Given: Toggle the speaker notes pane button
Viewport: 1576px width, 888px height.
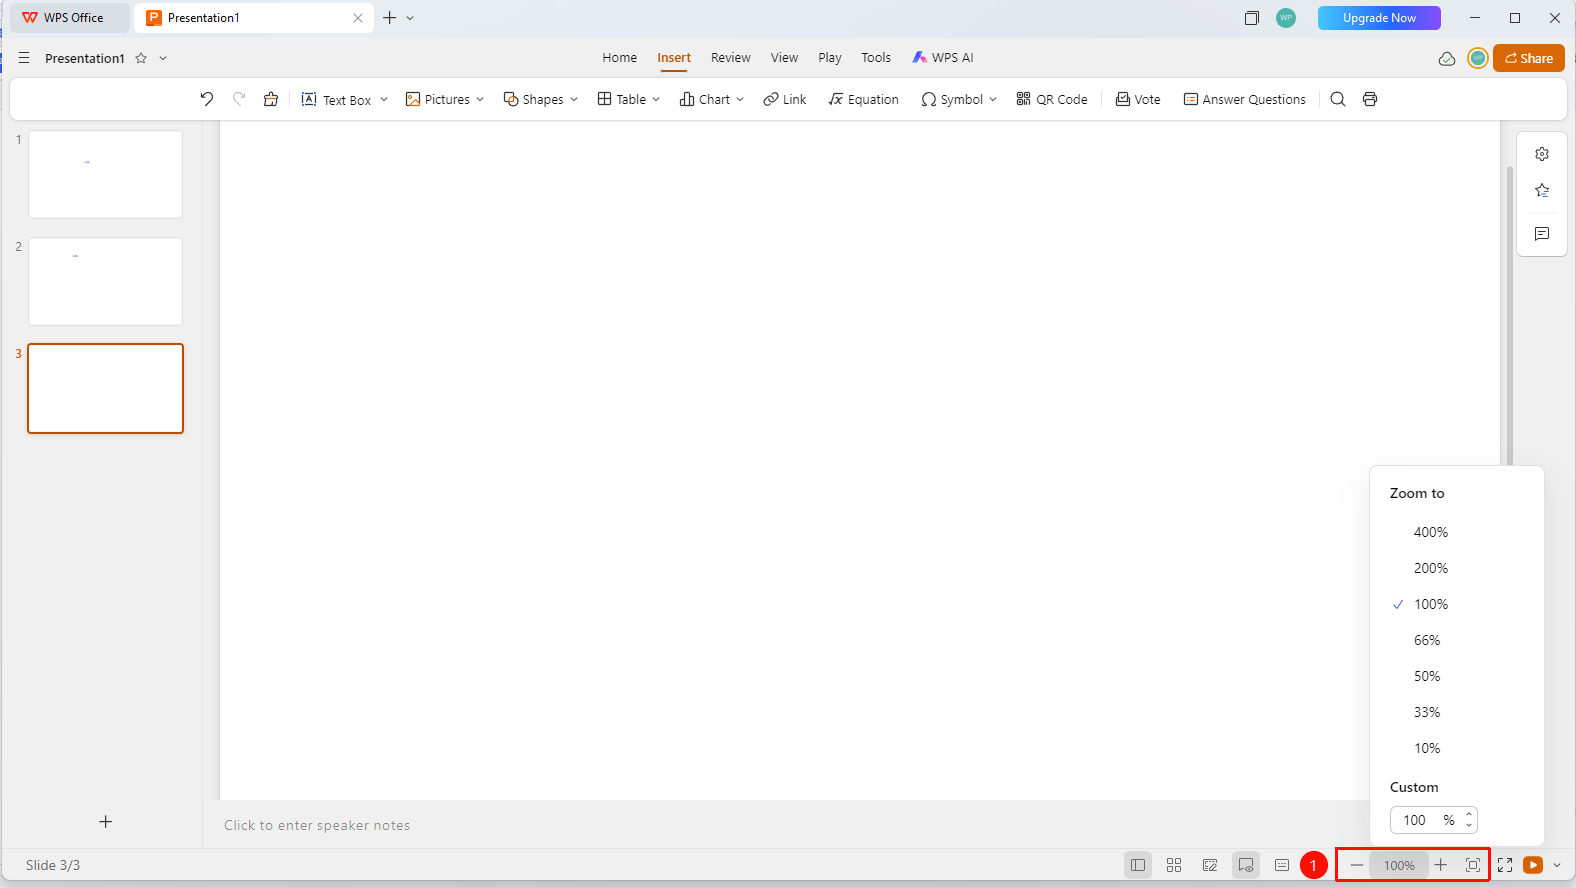Looking at the screenshot, I should pyautogui.click(x=1282, y=865).
